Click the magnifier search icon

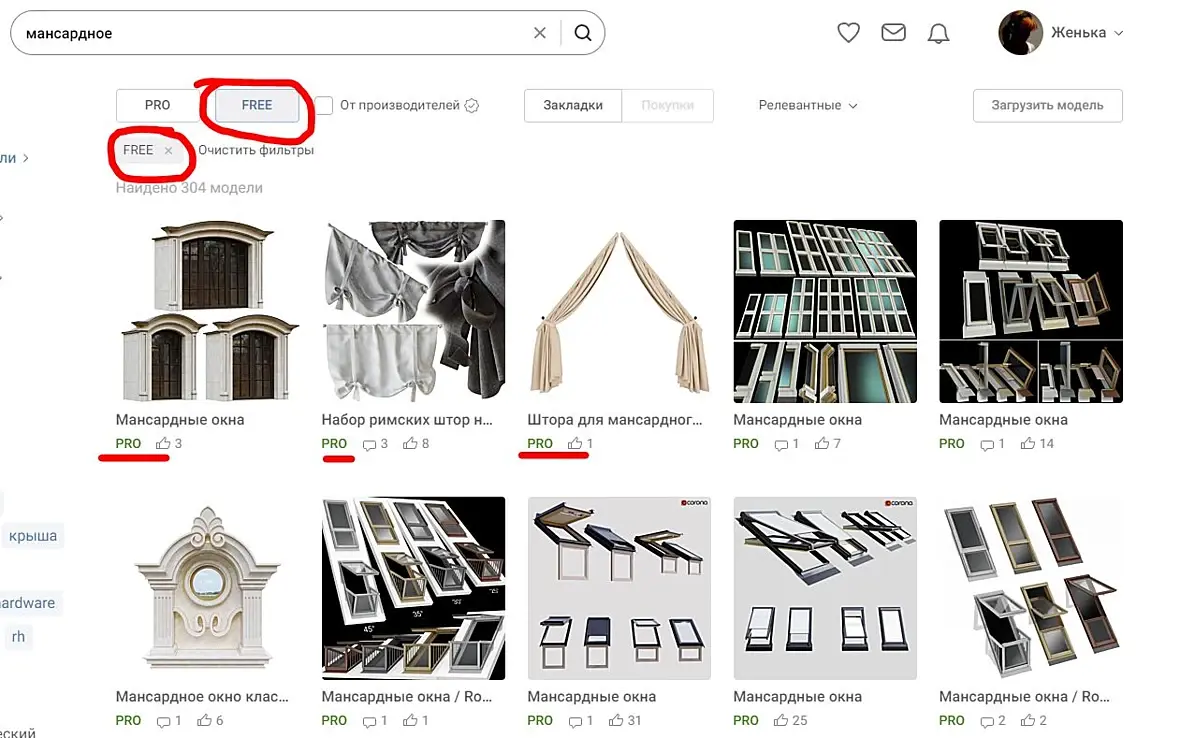[582, 33]
